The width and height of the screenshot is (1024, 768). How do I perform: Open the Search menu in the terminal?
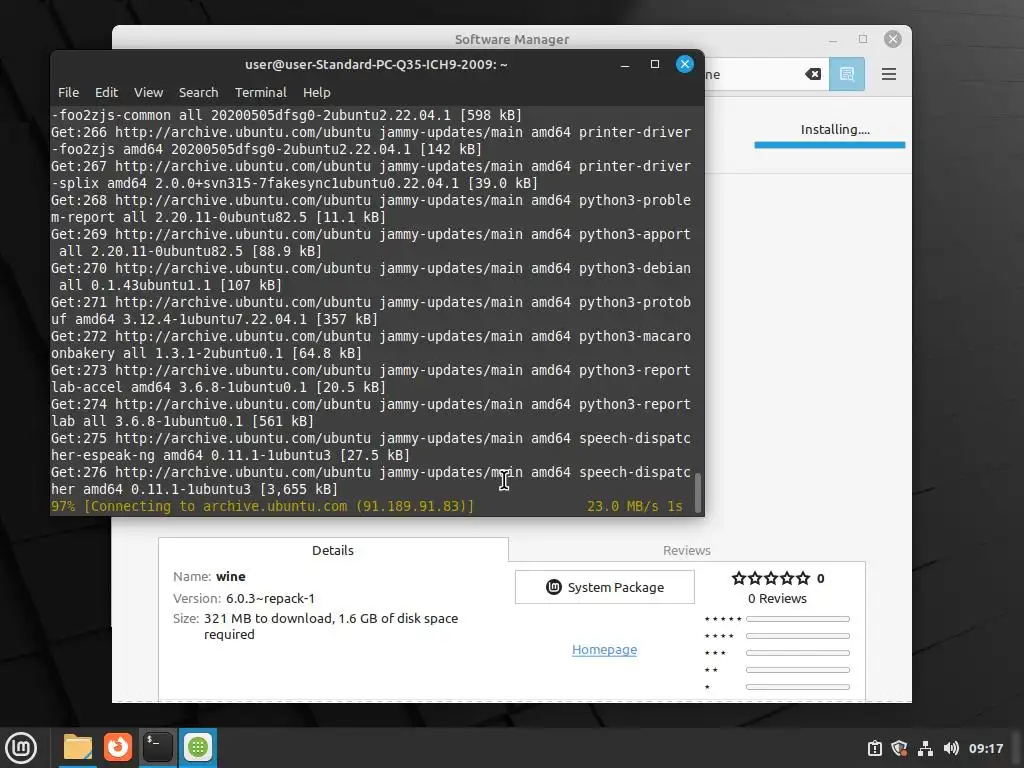(199, 92)
